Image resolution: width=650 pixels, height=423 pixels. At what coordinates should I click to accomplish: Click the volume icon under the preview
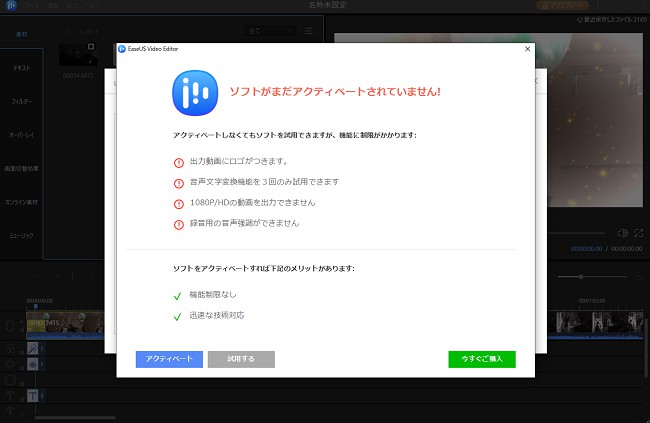[x=623, y=233]
